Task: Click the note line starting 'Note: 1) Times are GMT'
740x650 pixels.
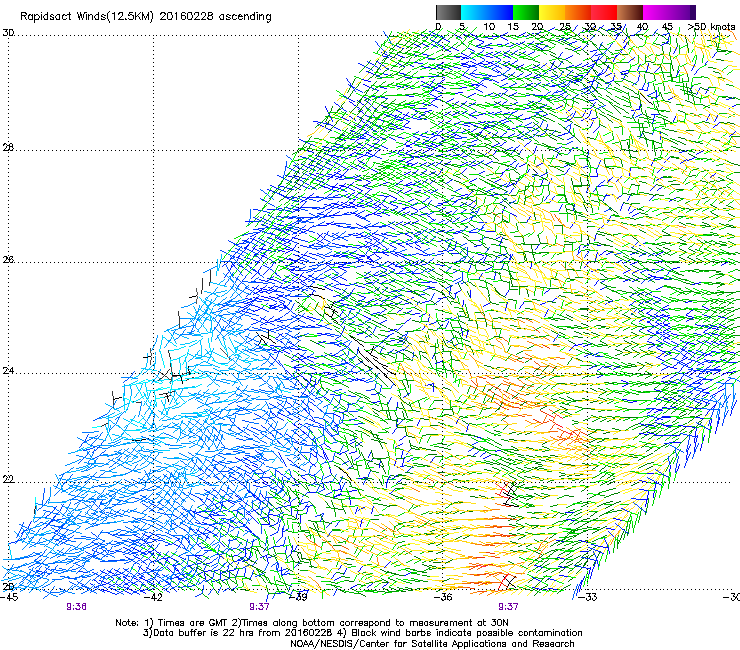Action: coord(312,623)
